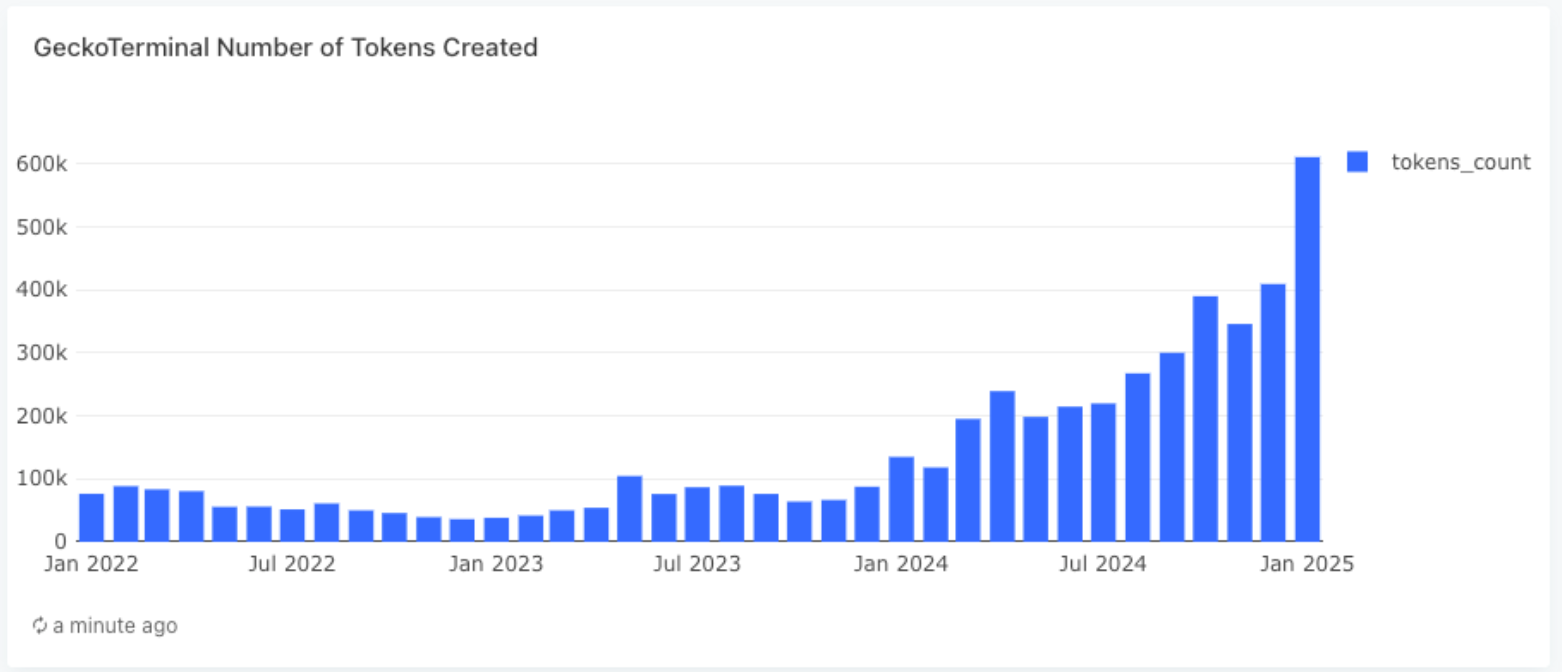
Task: Click the refresh icon beside 'a minute ago'
Action: click(40, 626)
